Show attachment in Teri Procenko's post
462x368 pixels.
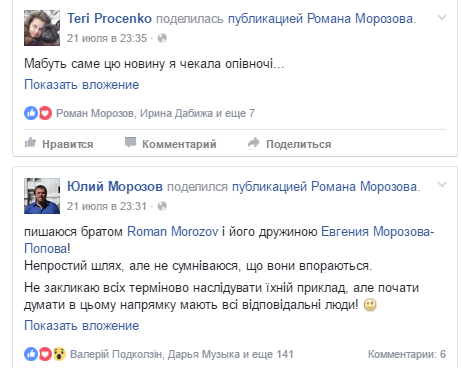coord(81,85)
